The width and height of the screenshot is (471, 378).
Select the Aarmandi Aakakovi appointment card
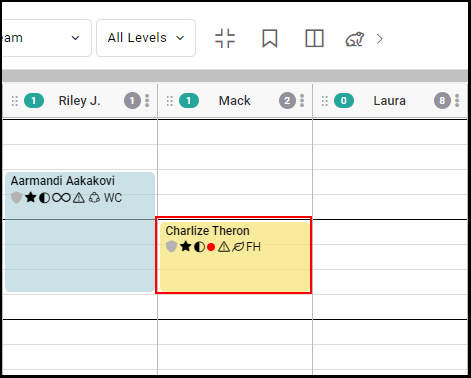pos(80,232)
